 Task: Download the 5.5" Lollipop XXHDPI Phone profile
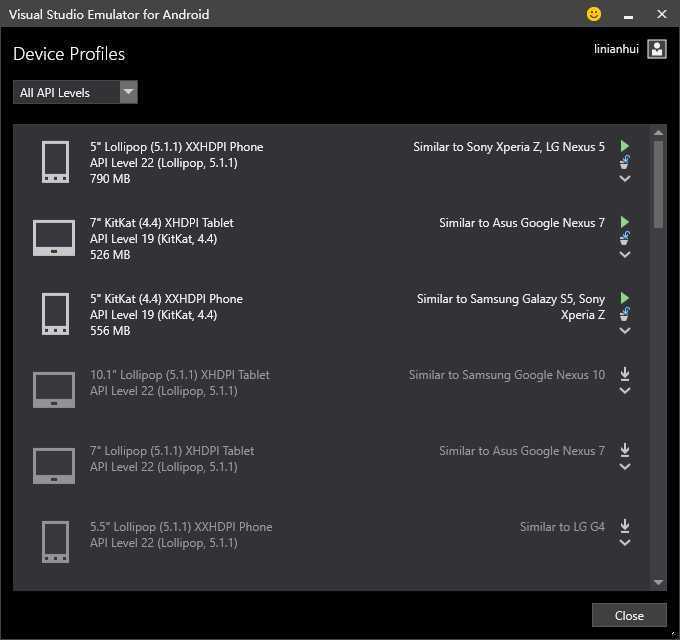625,526
